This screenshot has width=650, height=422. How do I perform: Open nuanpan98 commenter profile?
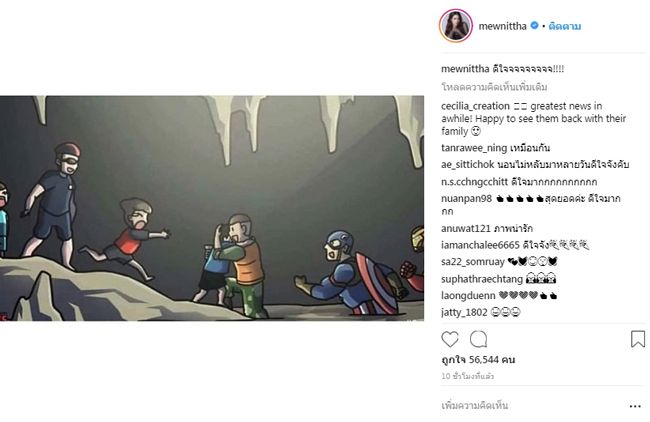coord(466,199)
